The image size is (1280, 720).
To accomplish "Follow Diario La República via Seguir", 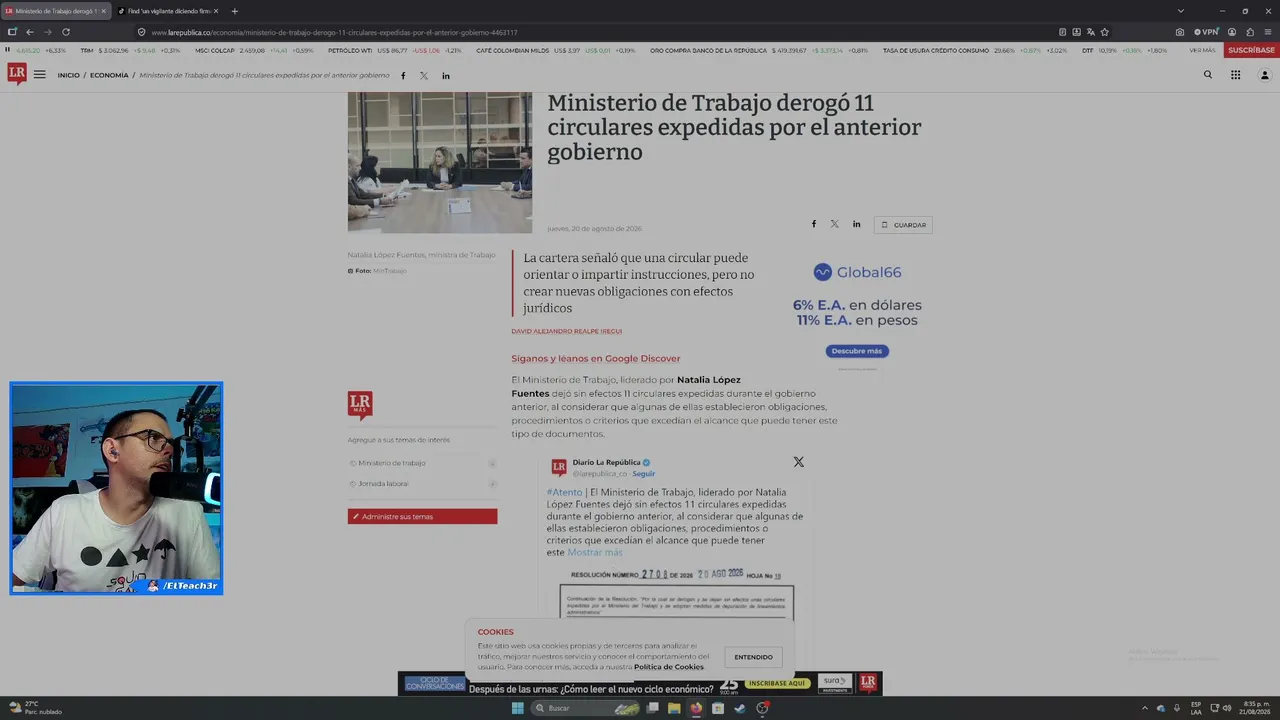I will click(644, 474).
